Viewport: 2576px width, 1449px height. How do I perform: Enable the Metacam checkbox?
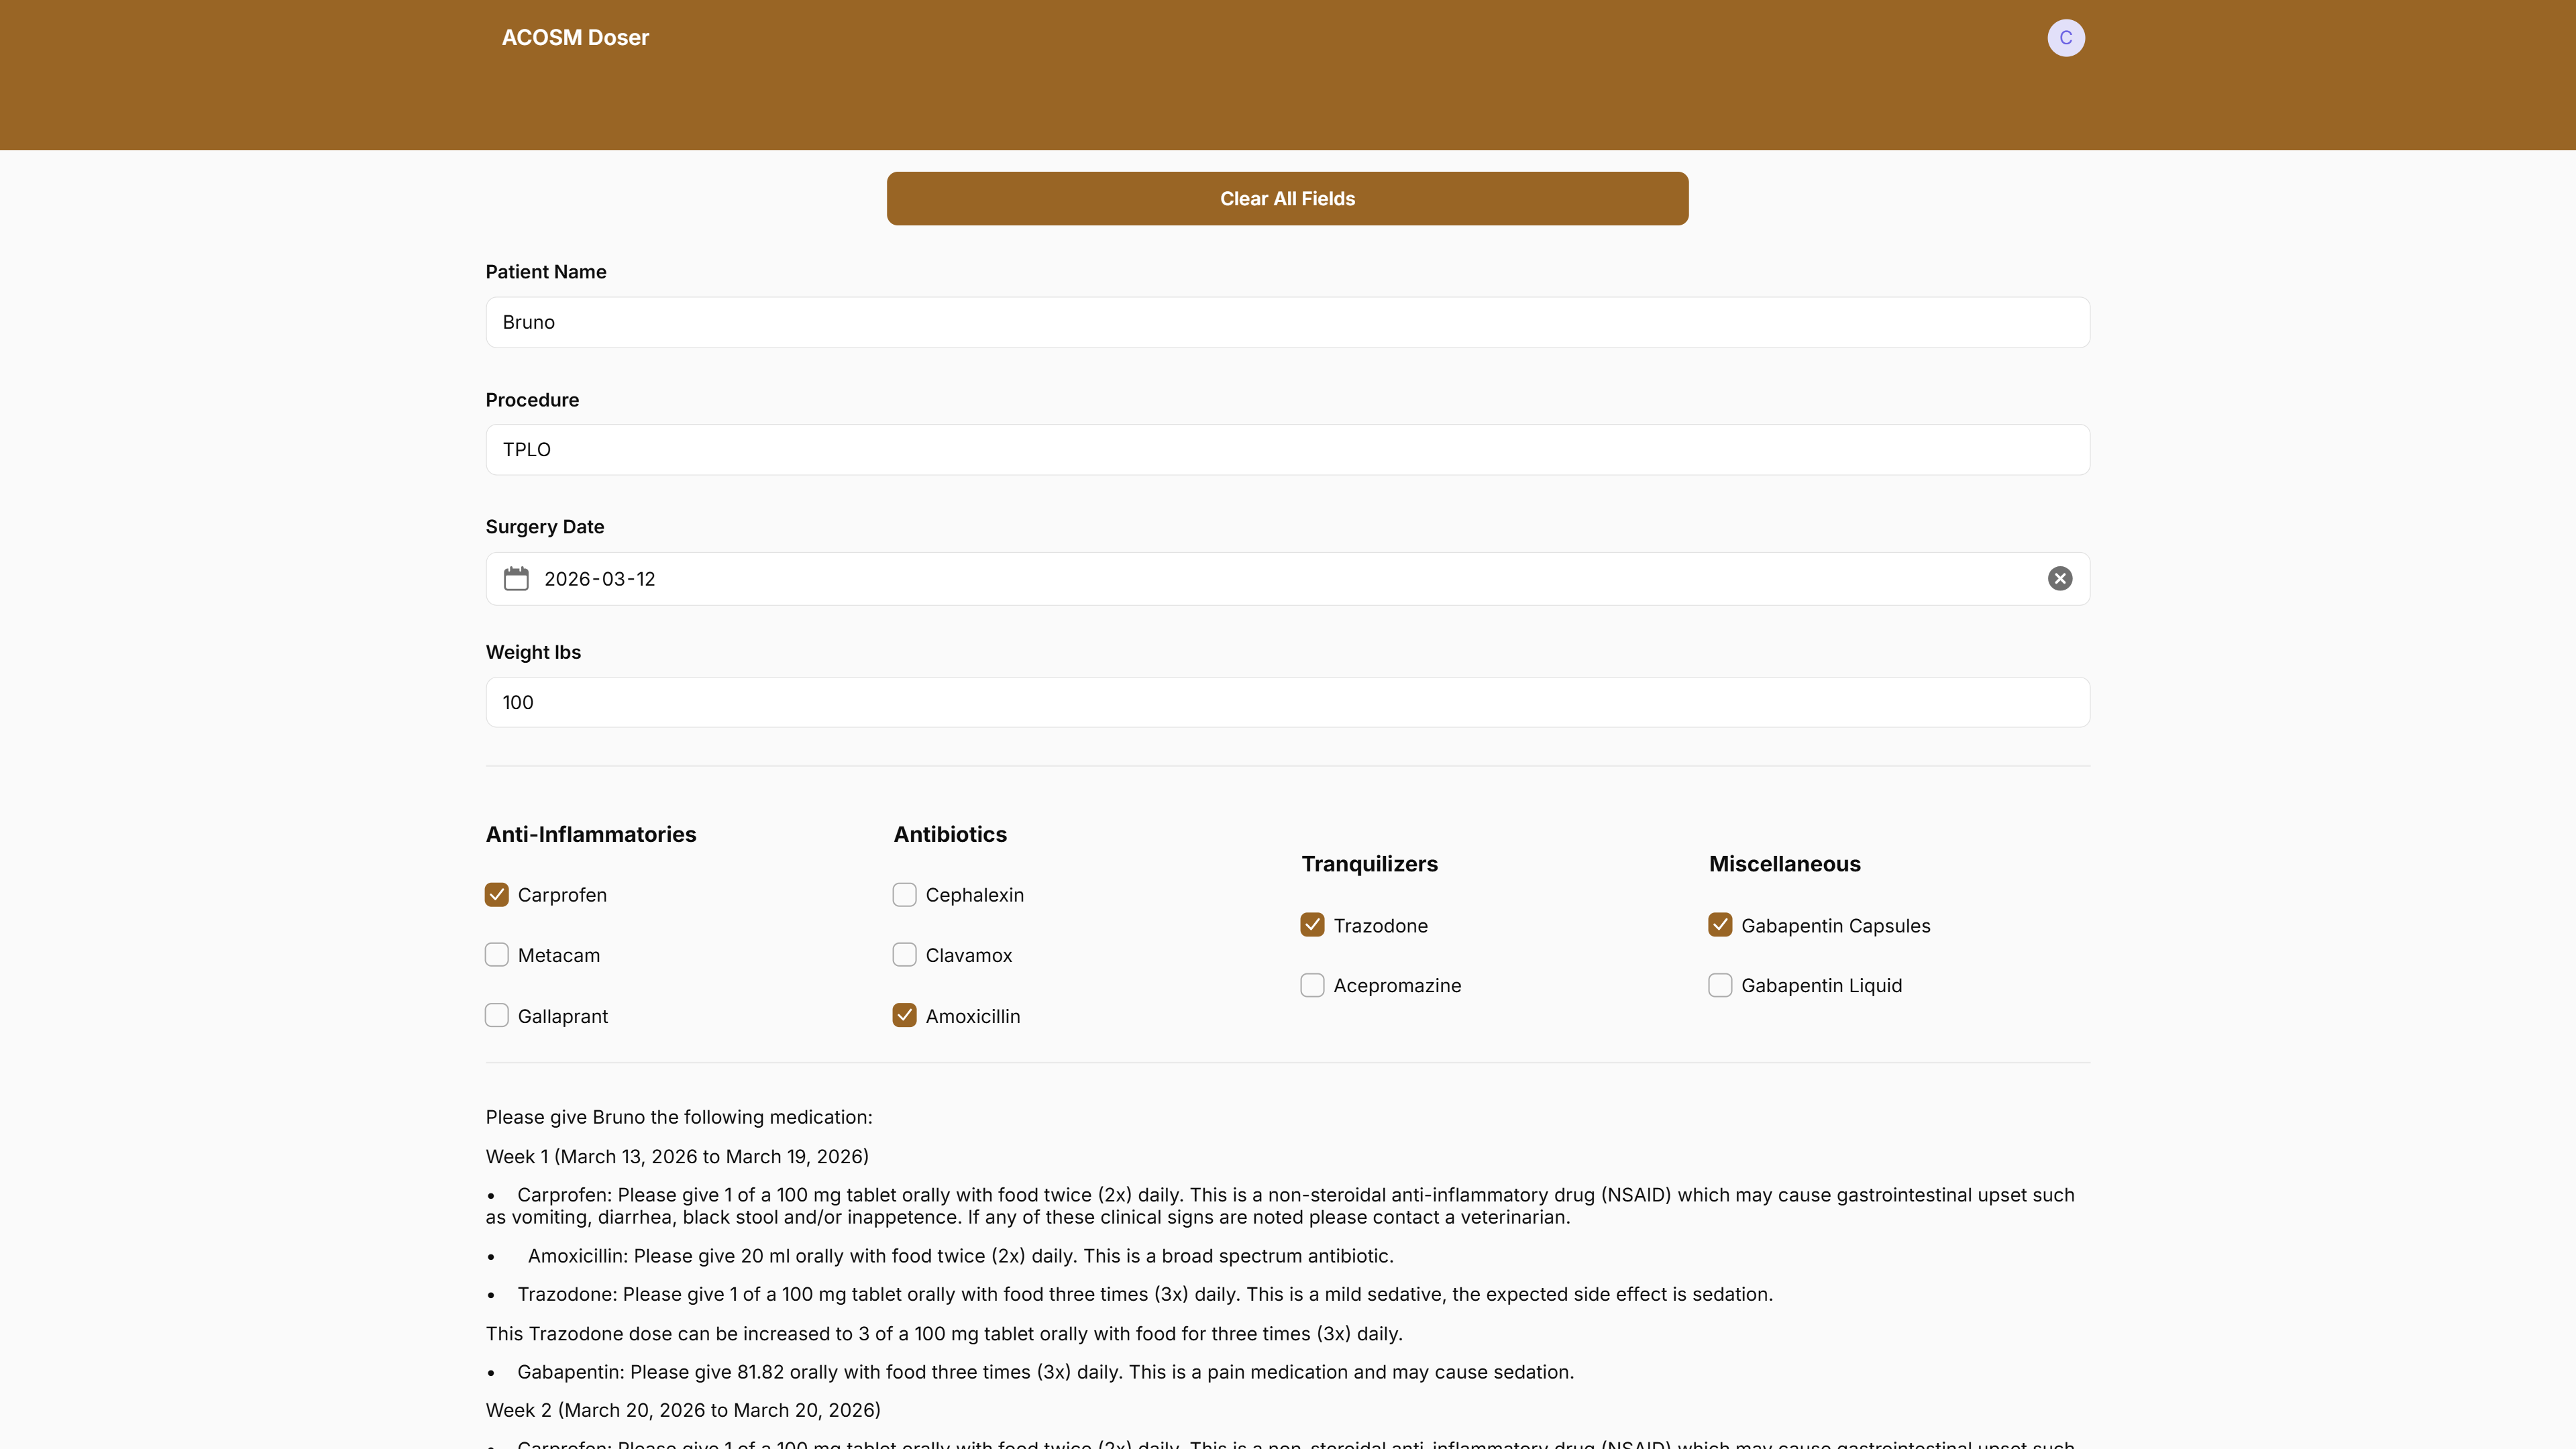[x=497, y=955]
